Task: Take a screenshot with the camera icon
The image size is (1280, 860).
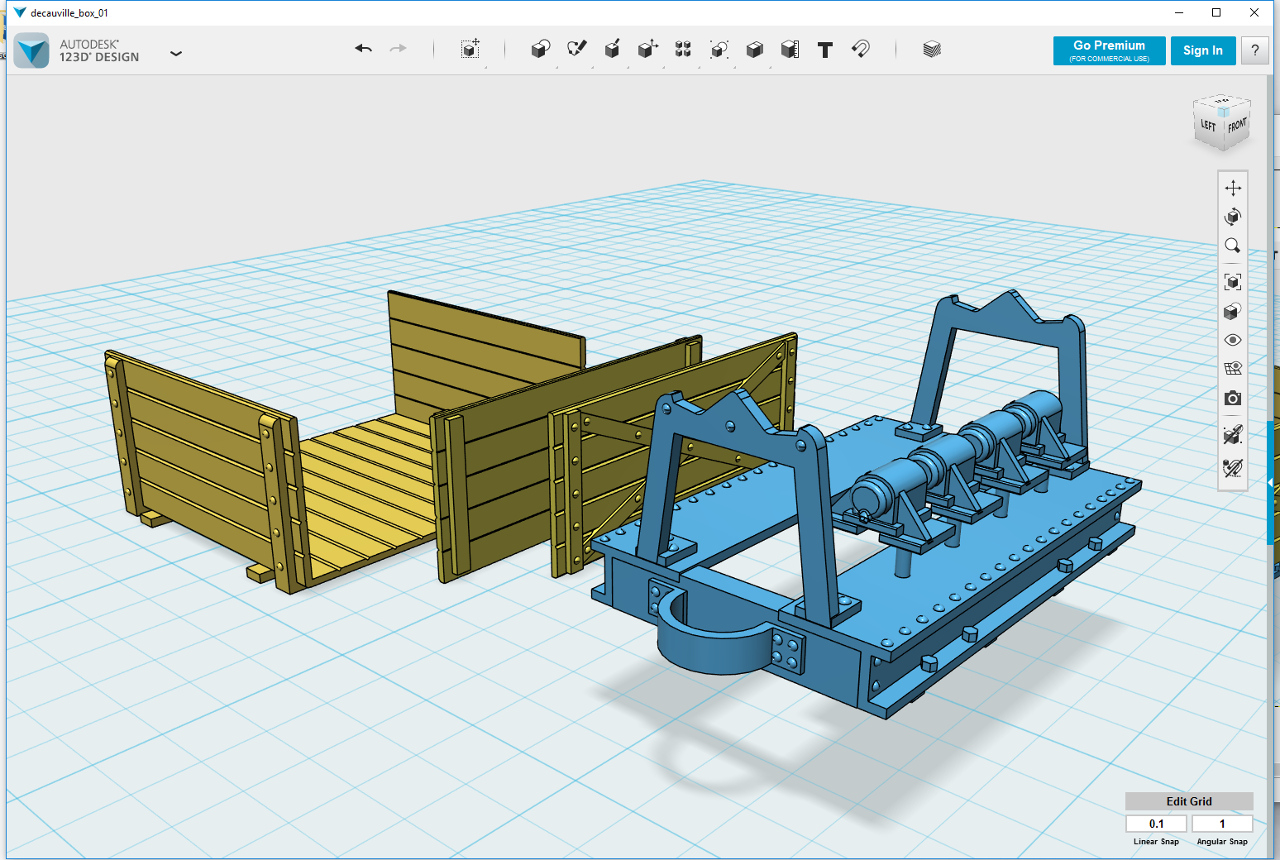Action: pyautogui.click(x=1233, y=398)
